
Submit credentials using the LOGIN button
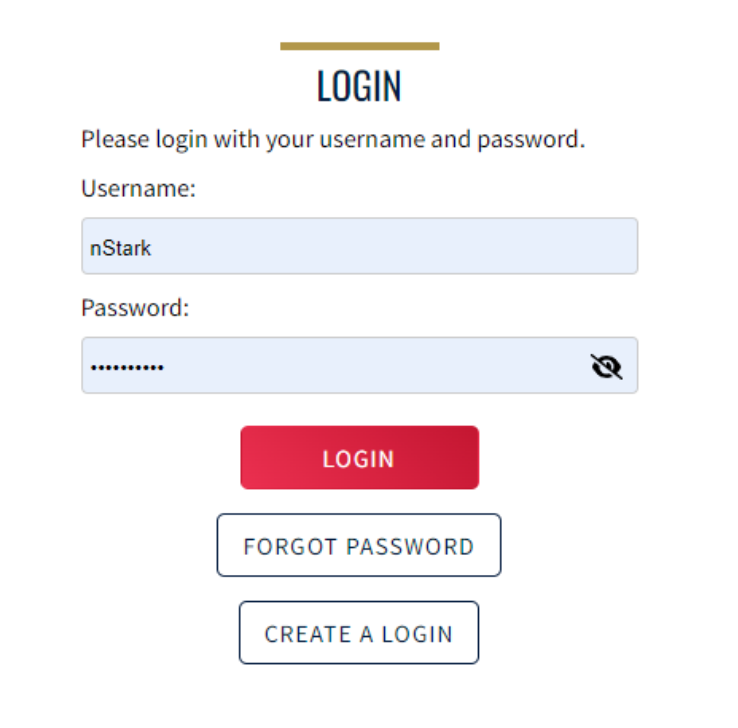click(359, 458)
